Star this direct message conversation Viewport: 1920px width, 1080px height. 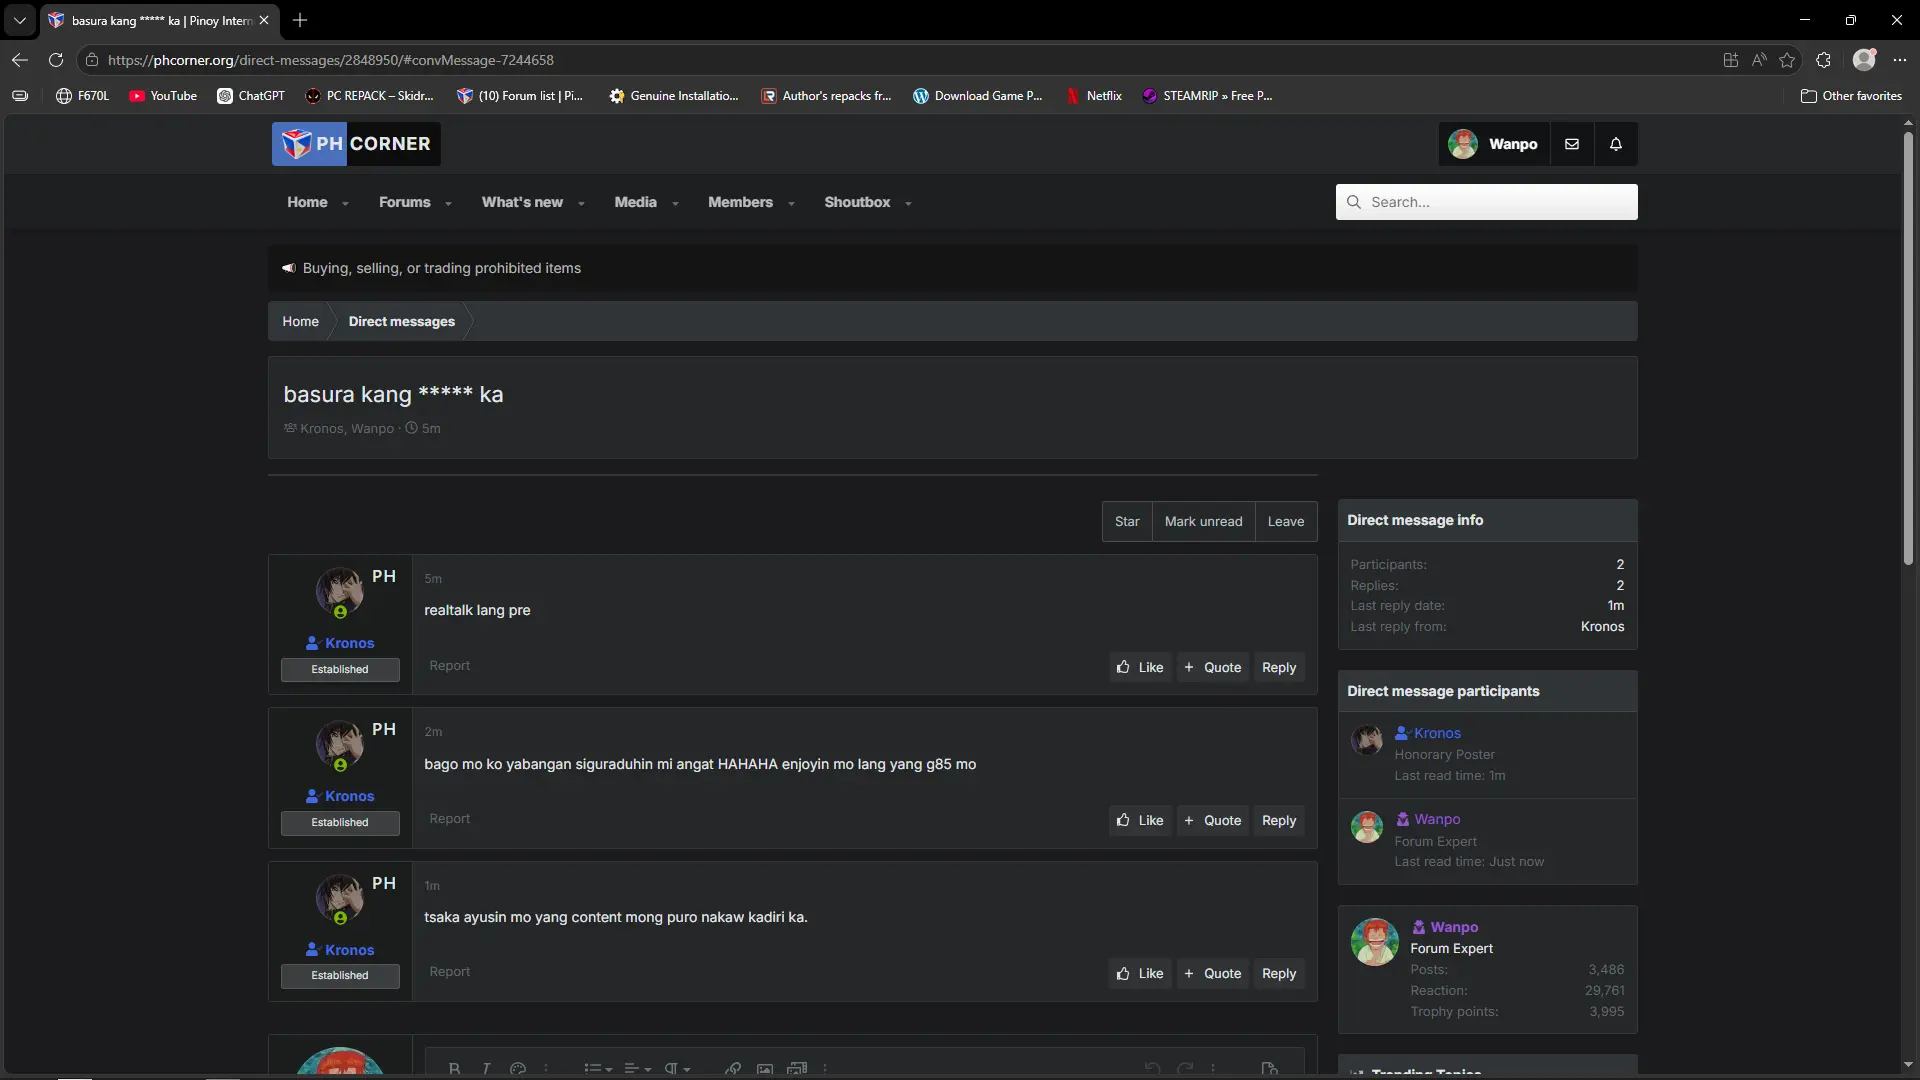point(1127,522)
